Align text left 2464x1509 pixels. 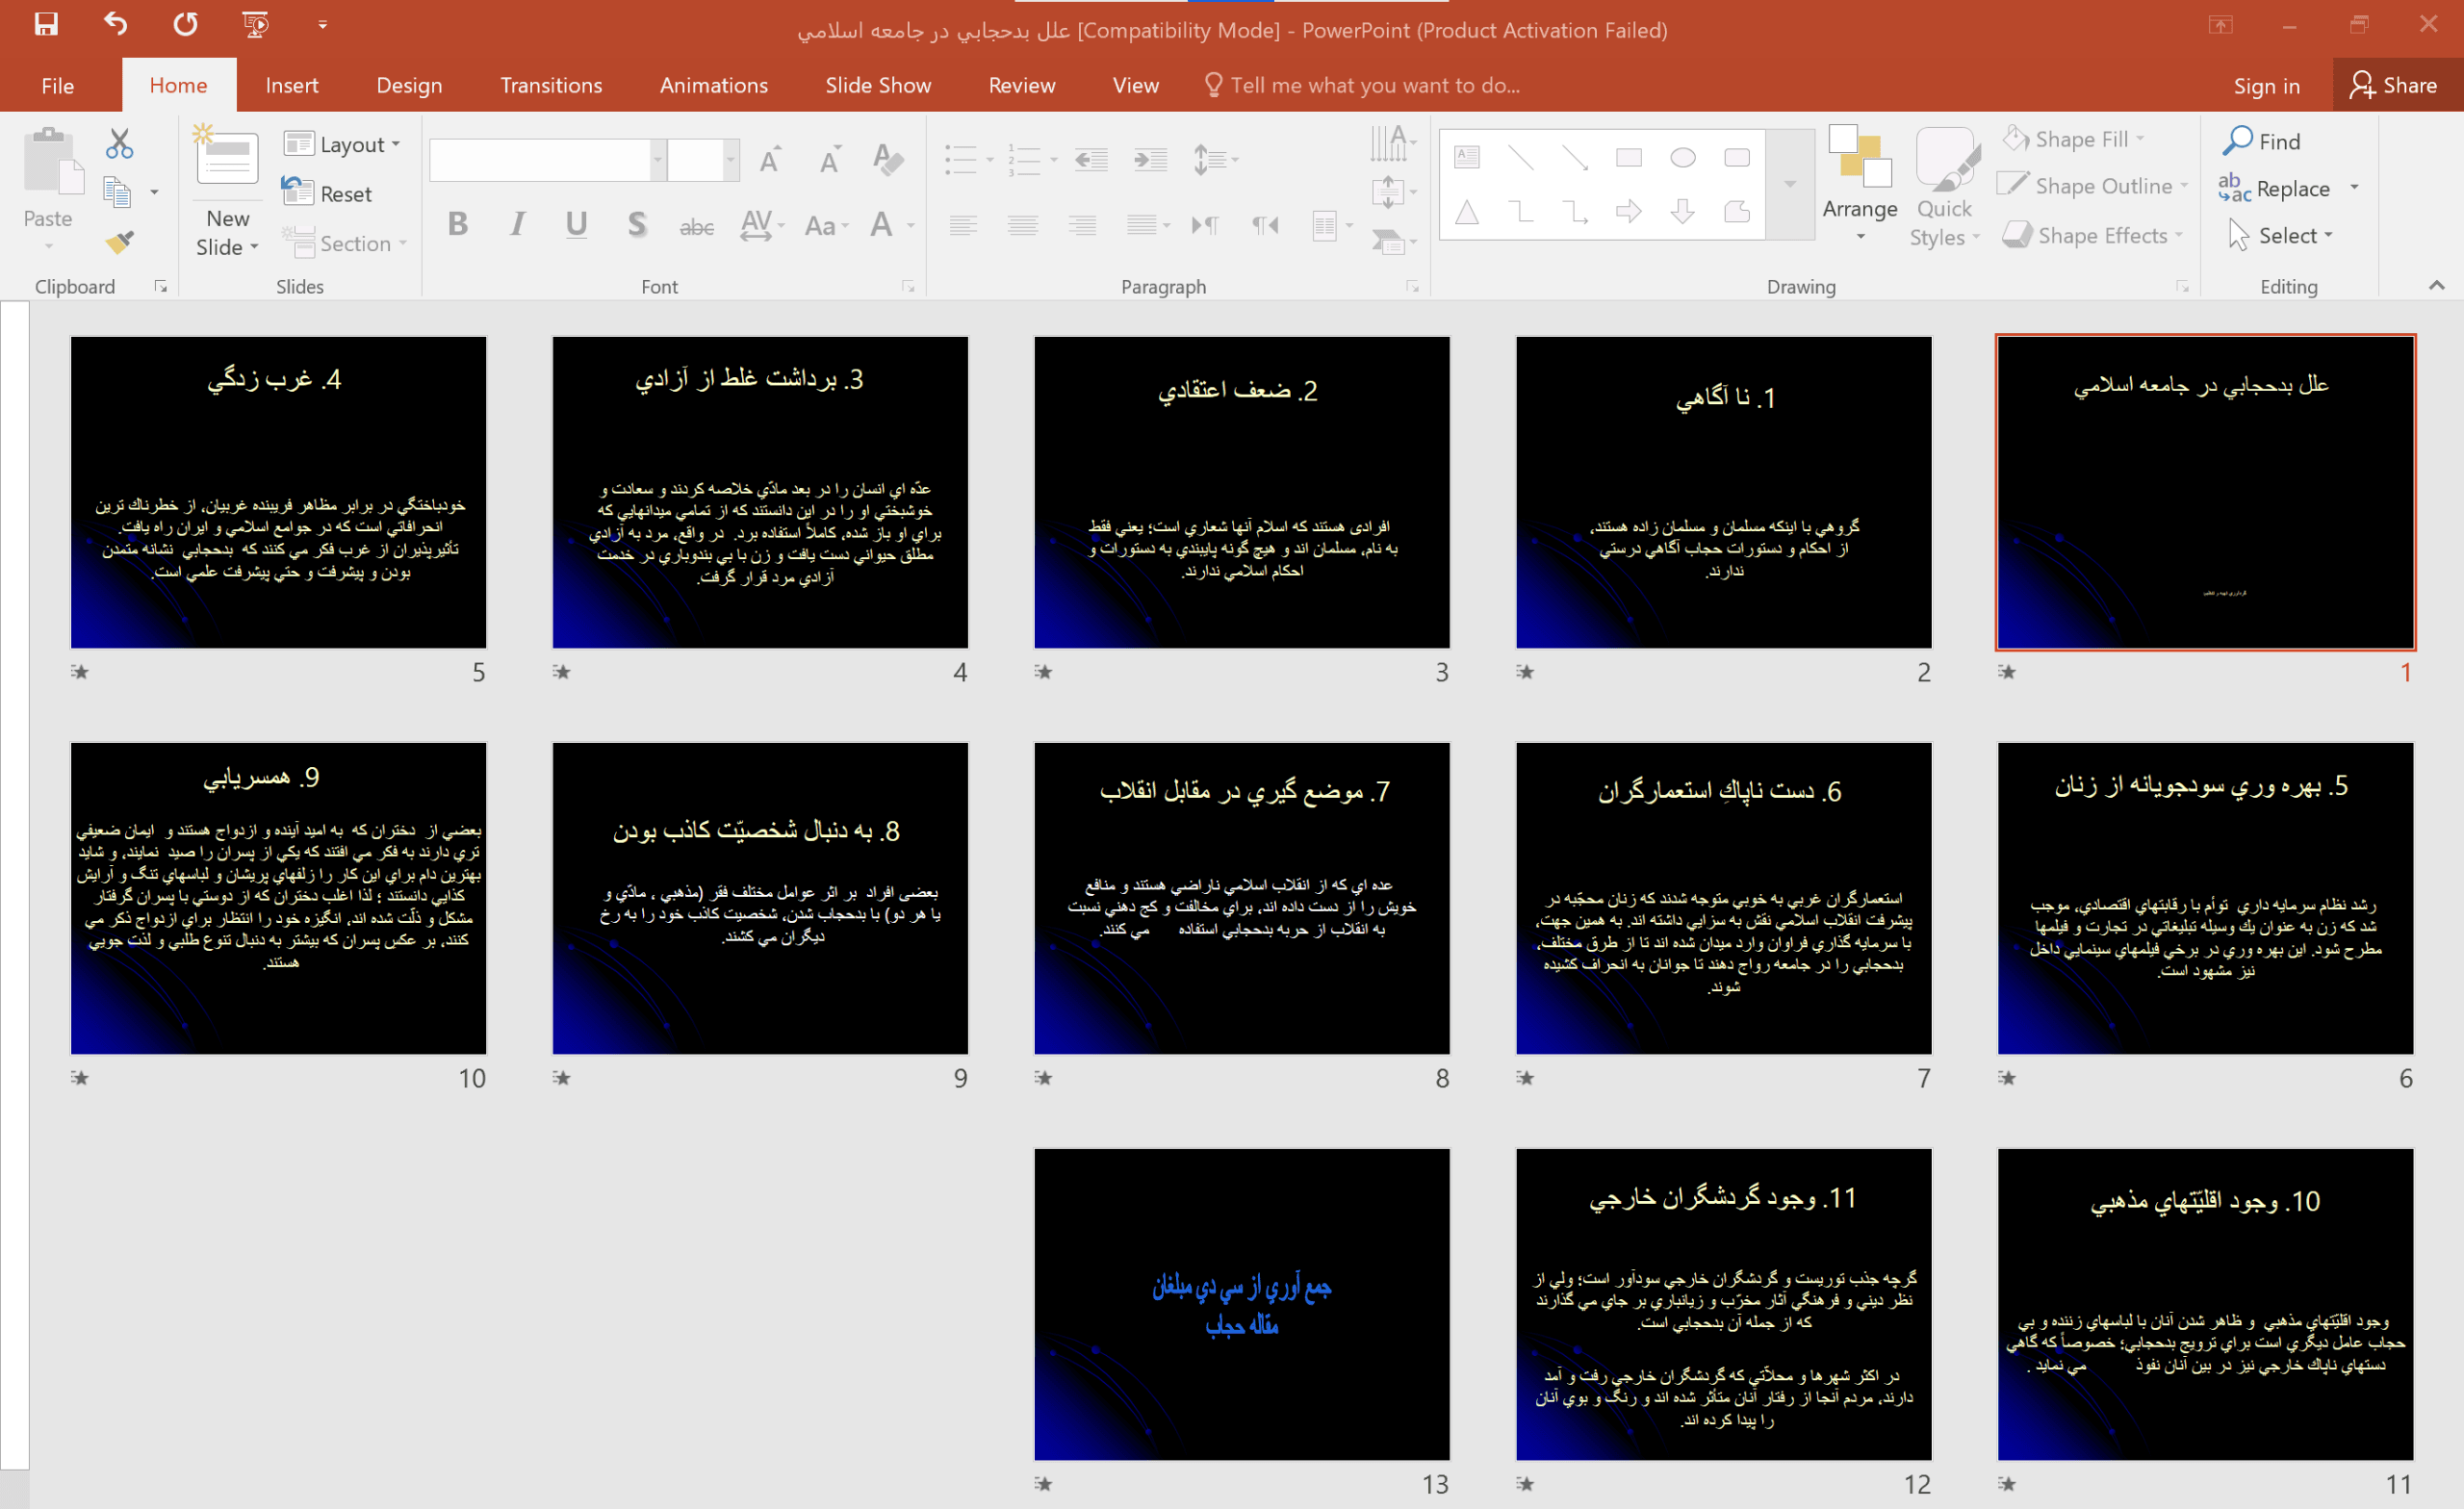[x=963, y=225]
